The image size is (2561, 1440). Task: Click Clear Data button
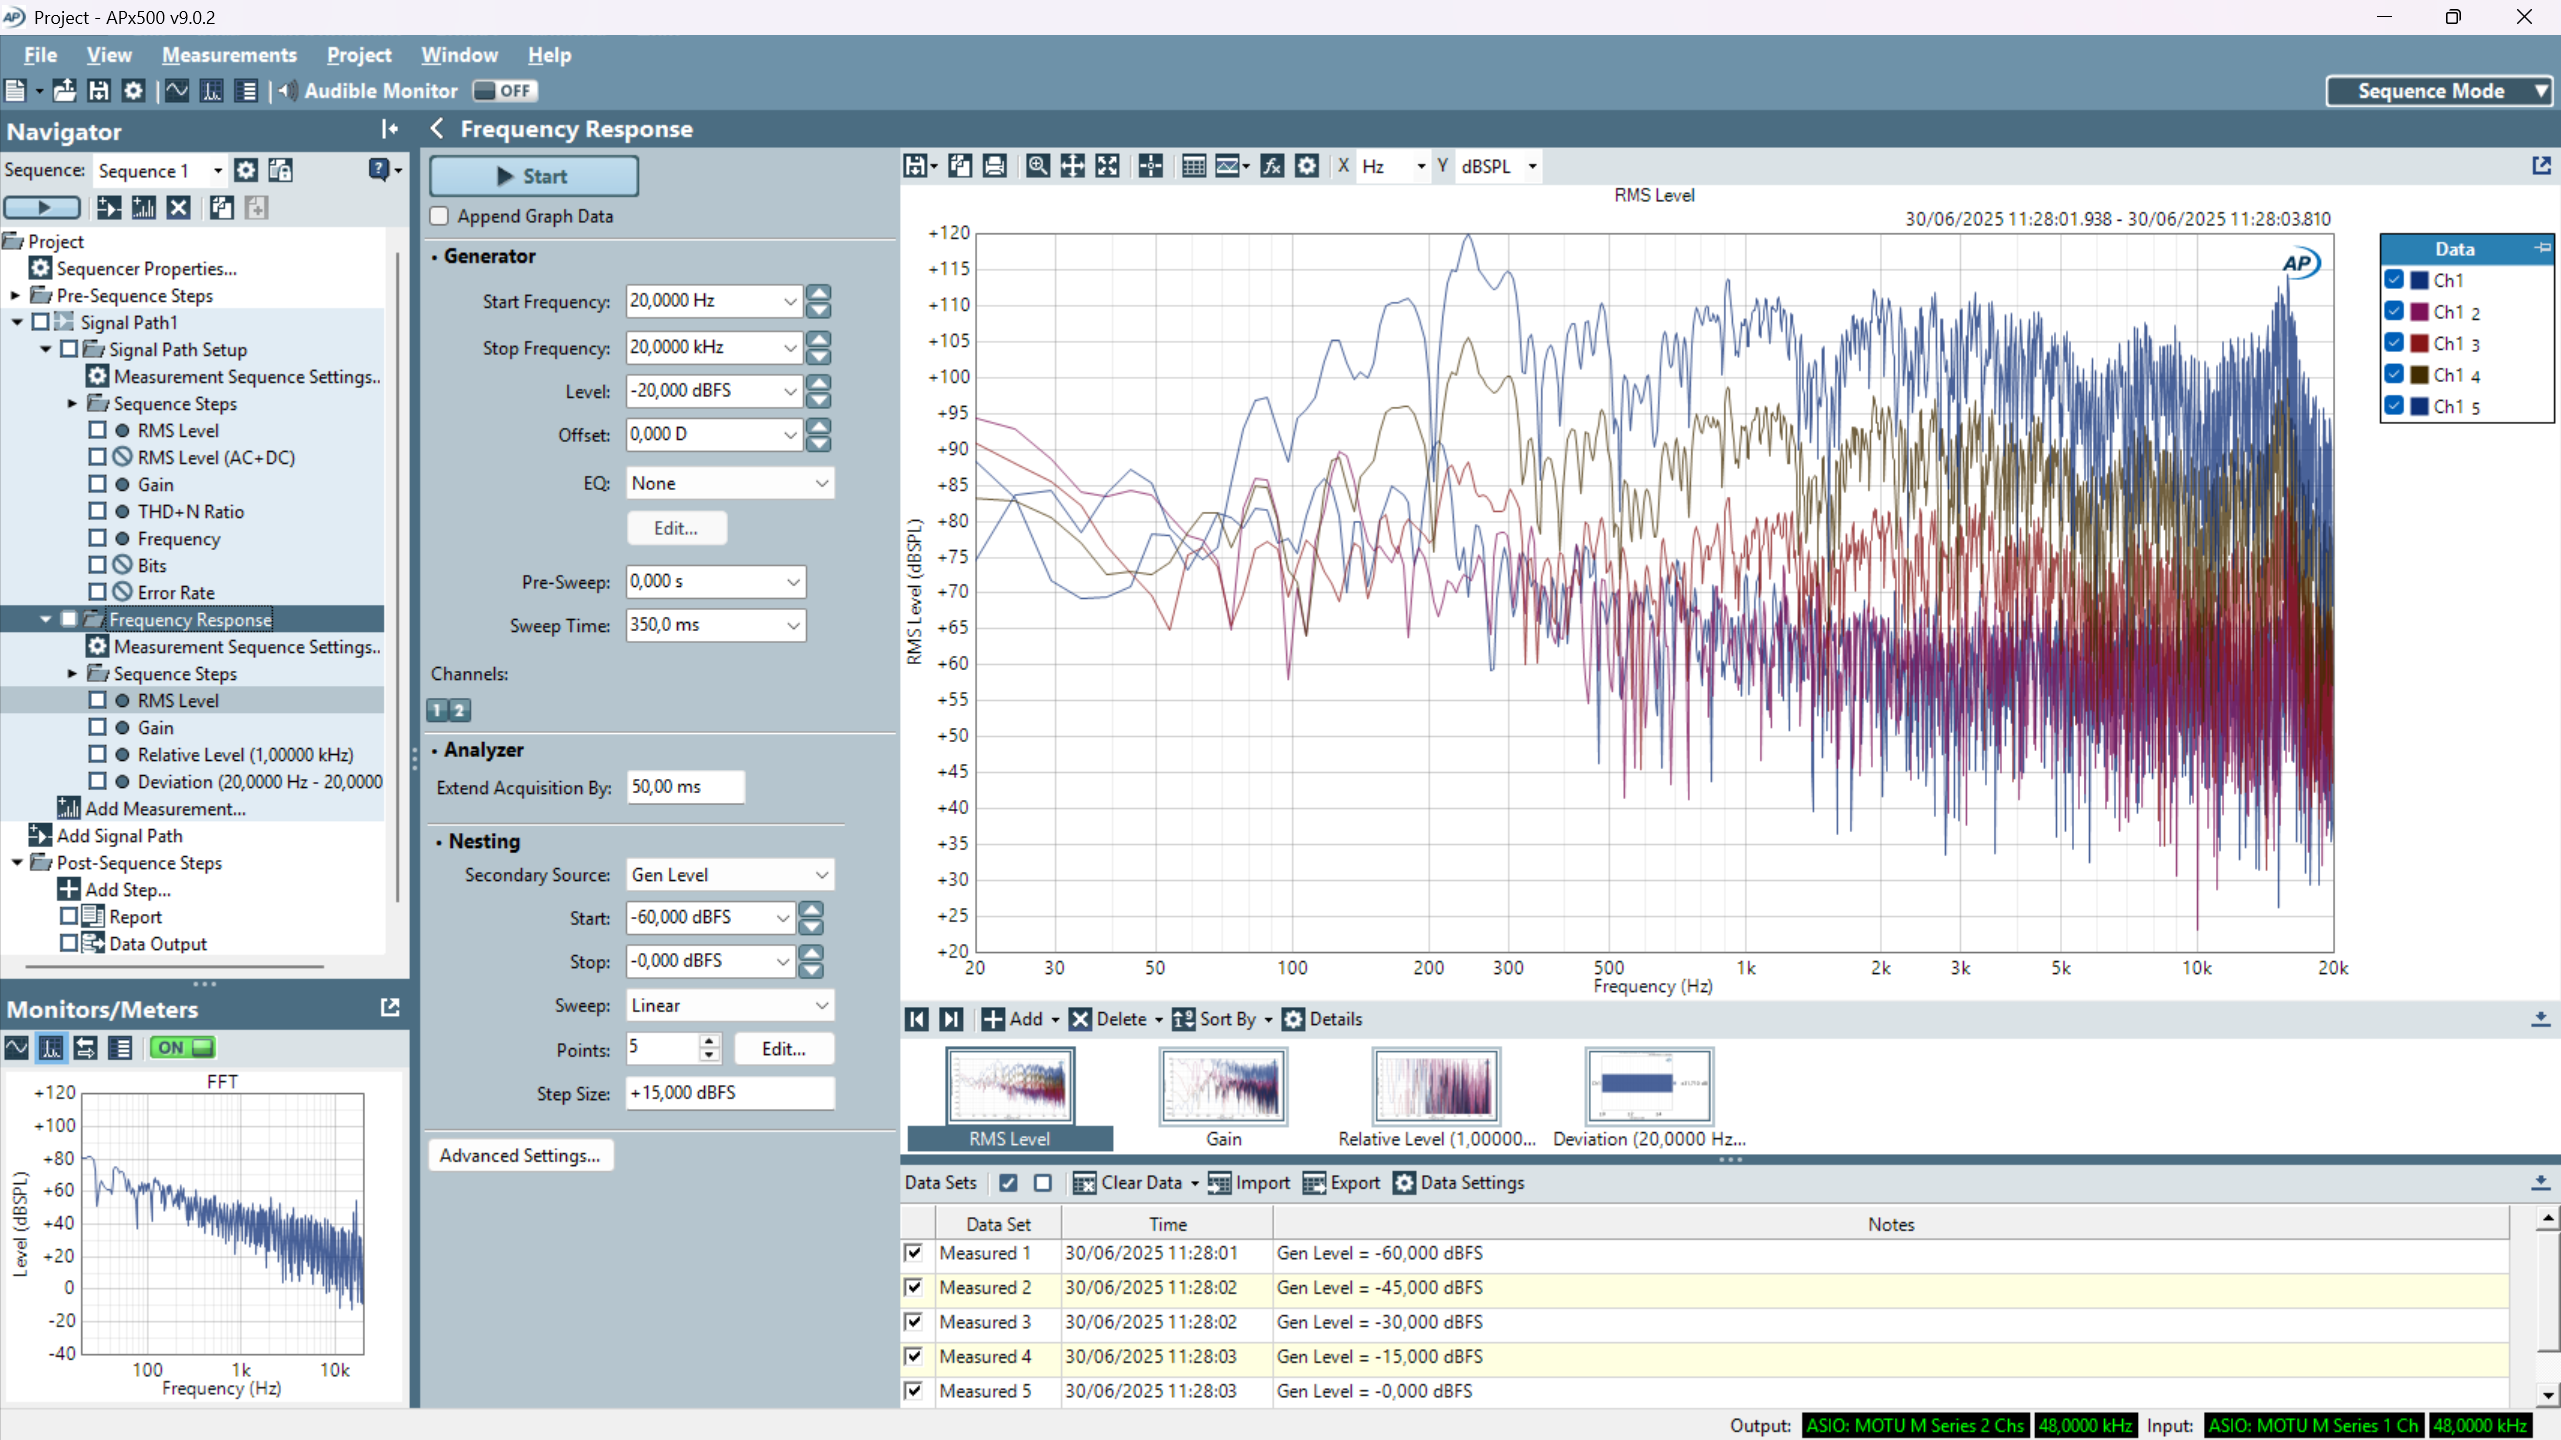click(x=1128, y=1183)
